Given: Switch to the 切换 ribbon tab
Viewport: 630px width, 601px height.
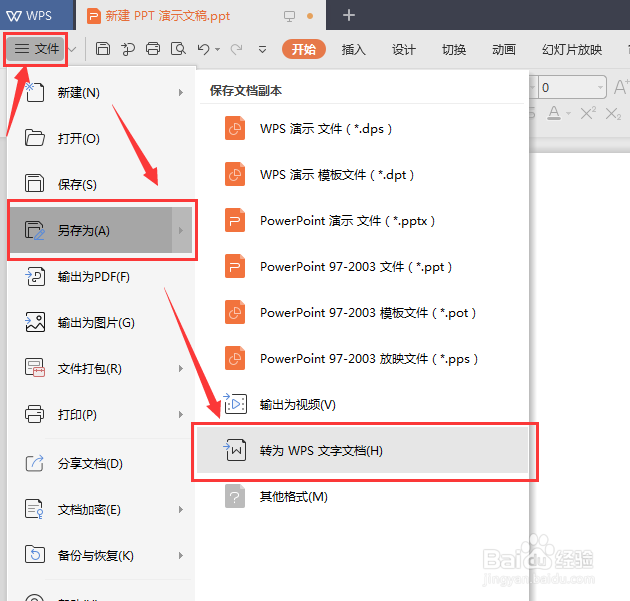Looking at the screenshot, I should [454, 49].
